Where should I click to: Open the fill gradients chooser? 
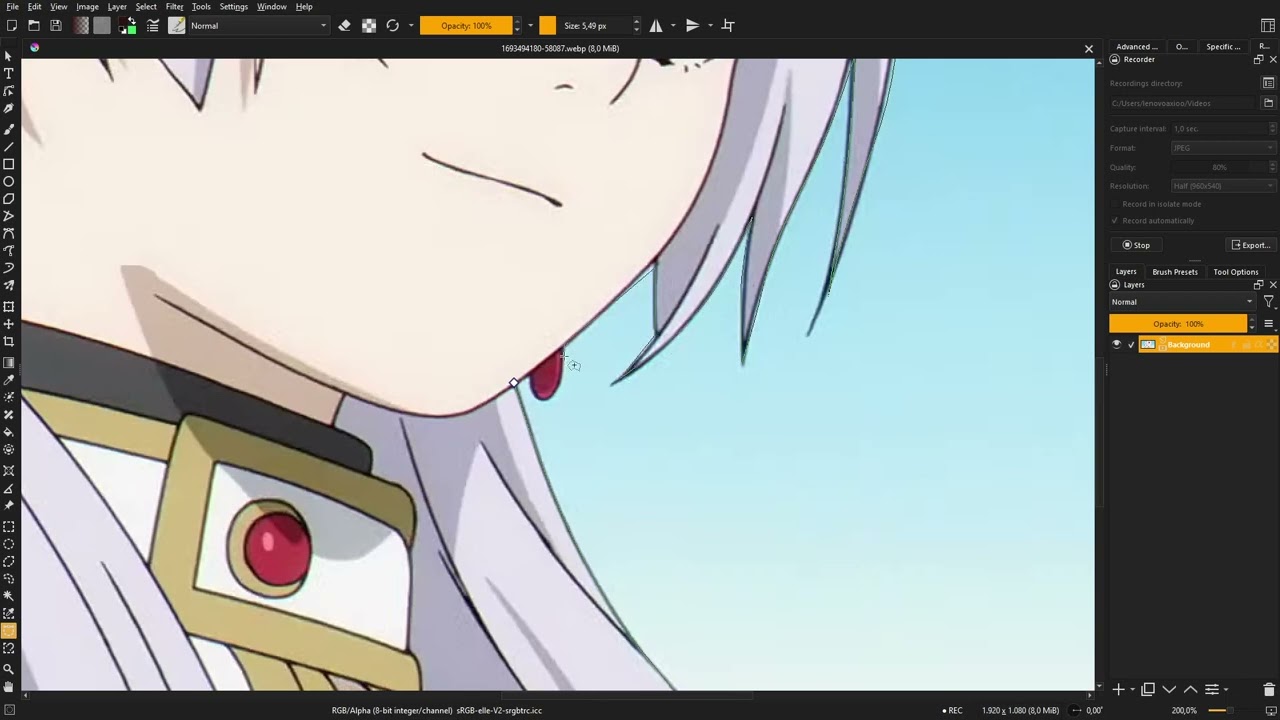click(81, 25)
